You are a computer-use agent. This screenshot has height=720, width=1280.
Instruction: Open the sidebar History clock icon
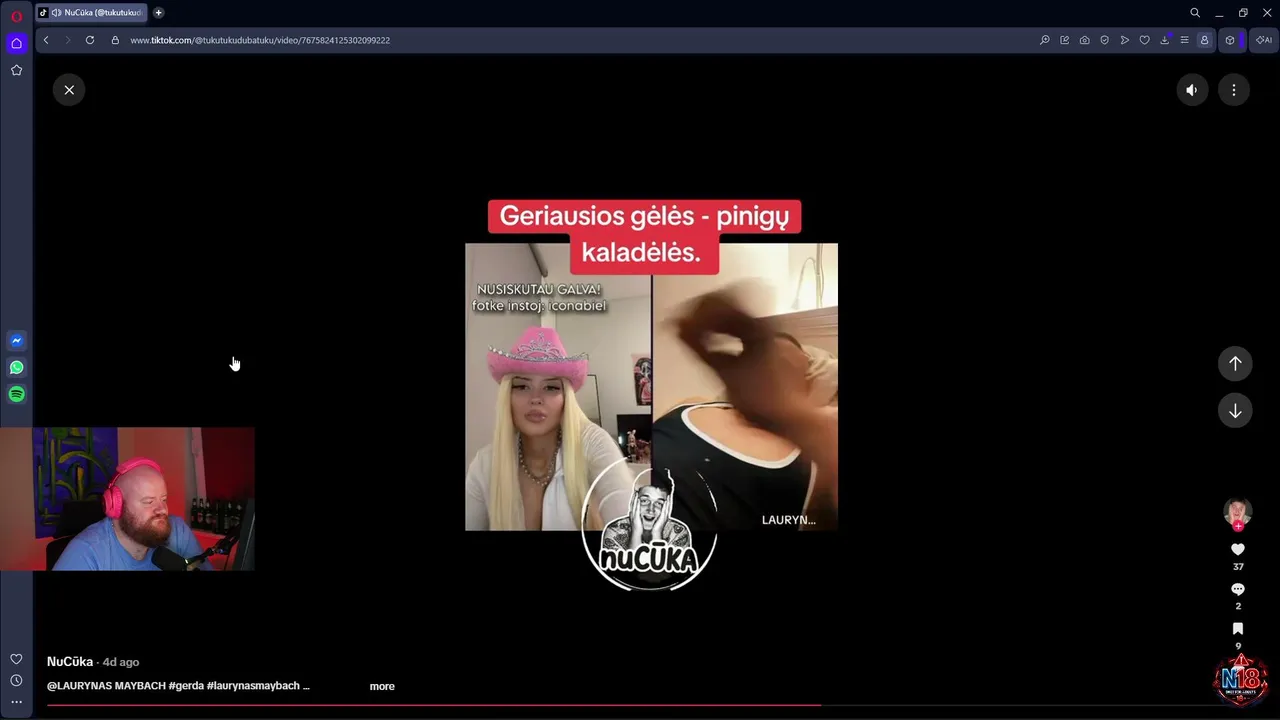click(16, 680)
